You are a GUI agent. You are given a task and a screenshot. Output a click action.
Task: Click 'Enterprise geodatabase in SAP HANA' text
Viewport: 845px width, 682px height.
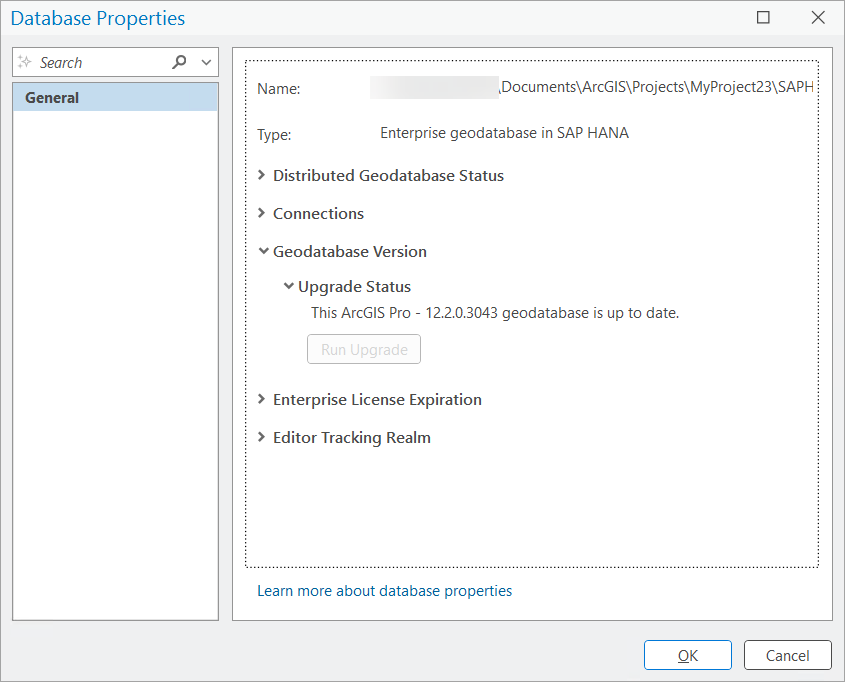pyautogui.click(x=504, y=133)
